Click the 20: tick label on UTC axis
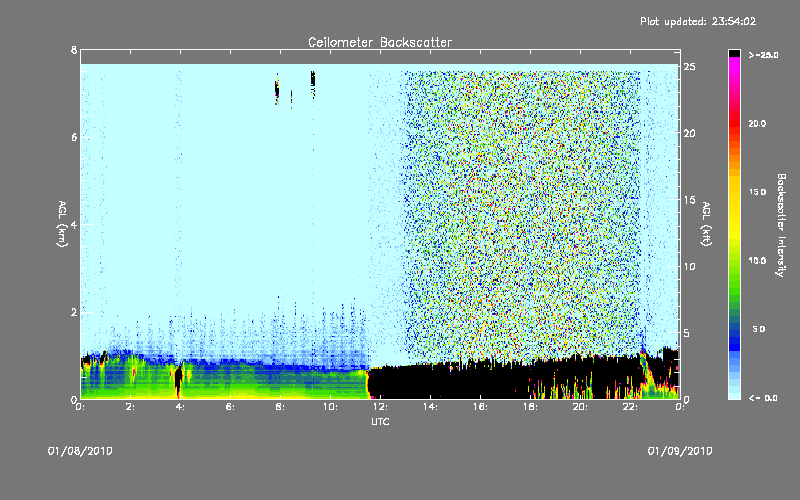 [580, 407]
